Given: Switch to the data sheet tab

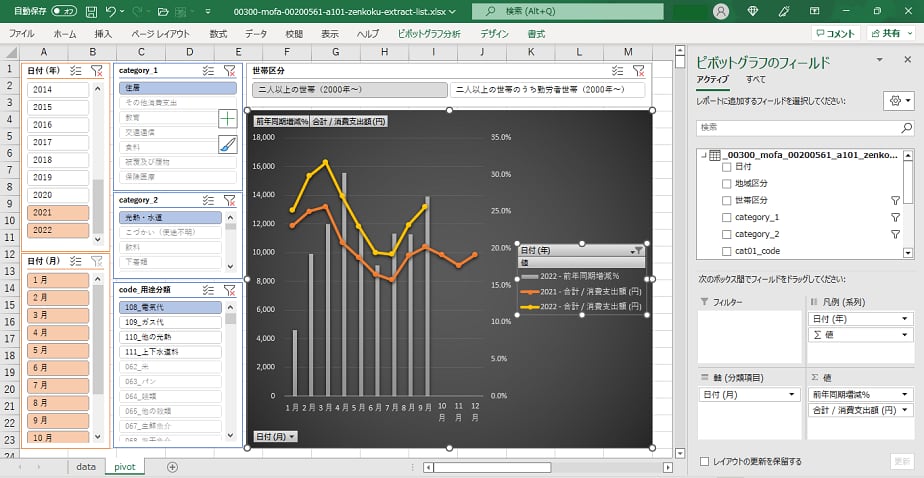Looking at the screenshot, I should click(86, 466).
